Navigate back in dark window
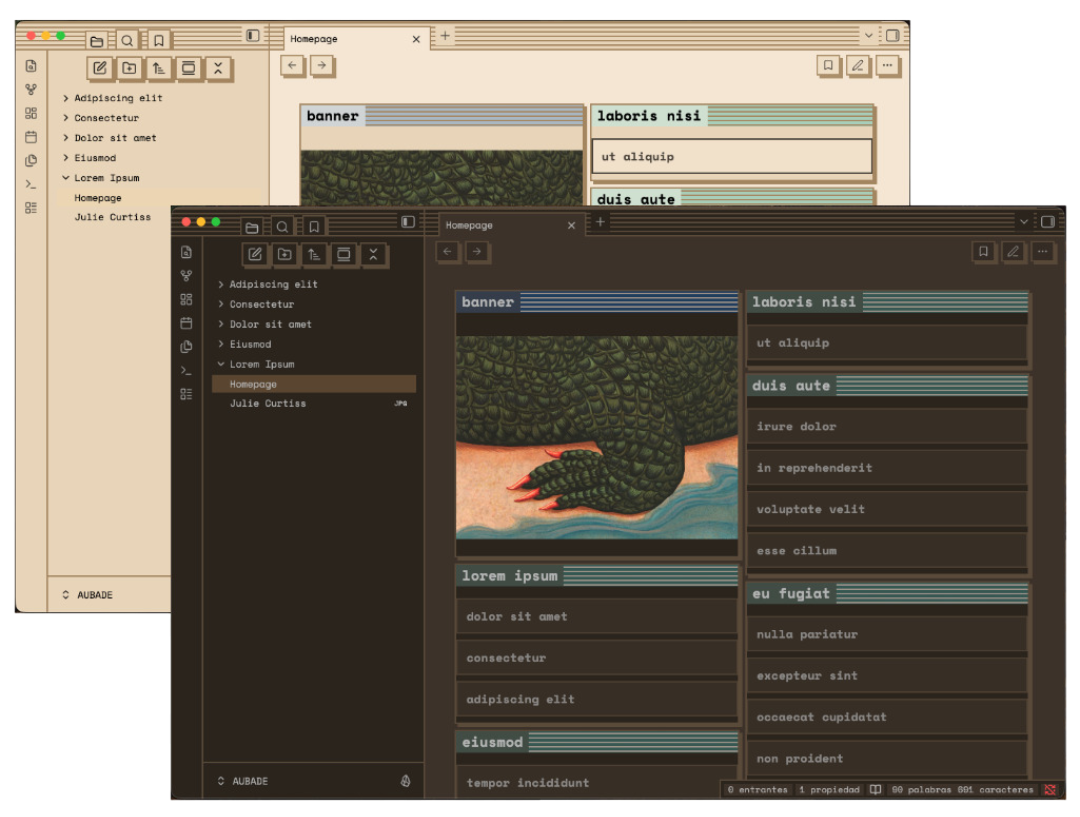The height and width of the screenshot is (817, 1080). pyautogui.click(x=448, y=251)
